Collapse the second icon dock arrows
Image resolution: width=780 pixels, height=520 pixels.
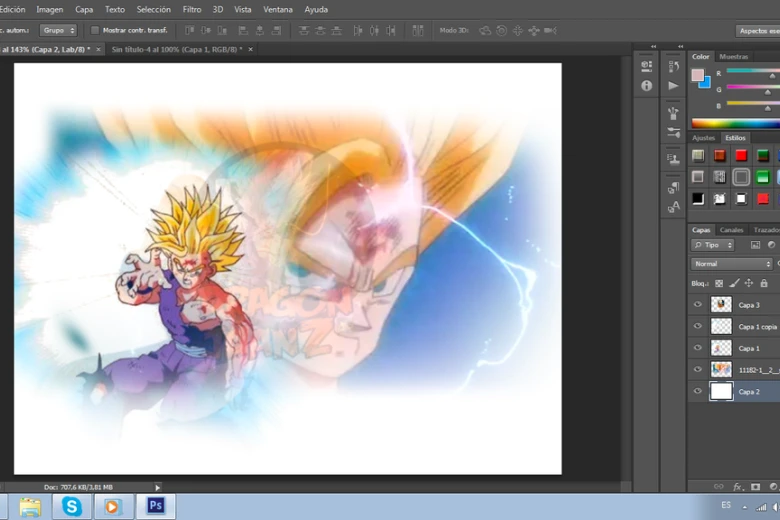680,46
